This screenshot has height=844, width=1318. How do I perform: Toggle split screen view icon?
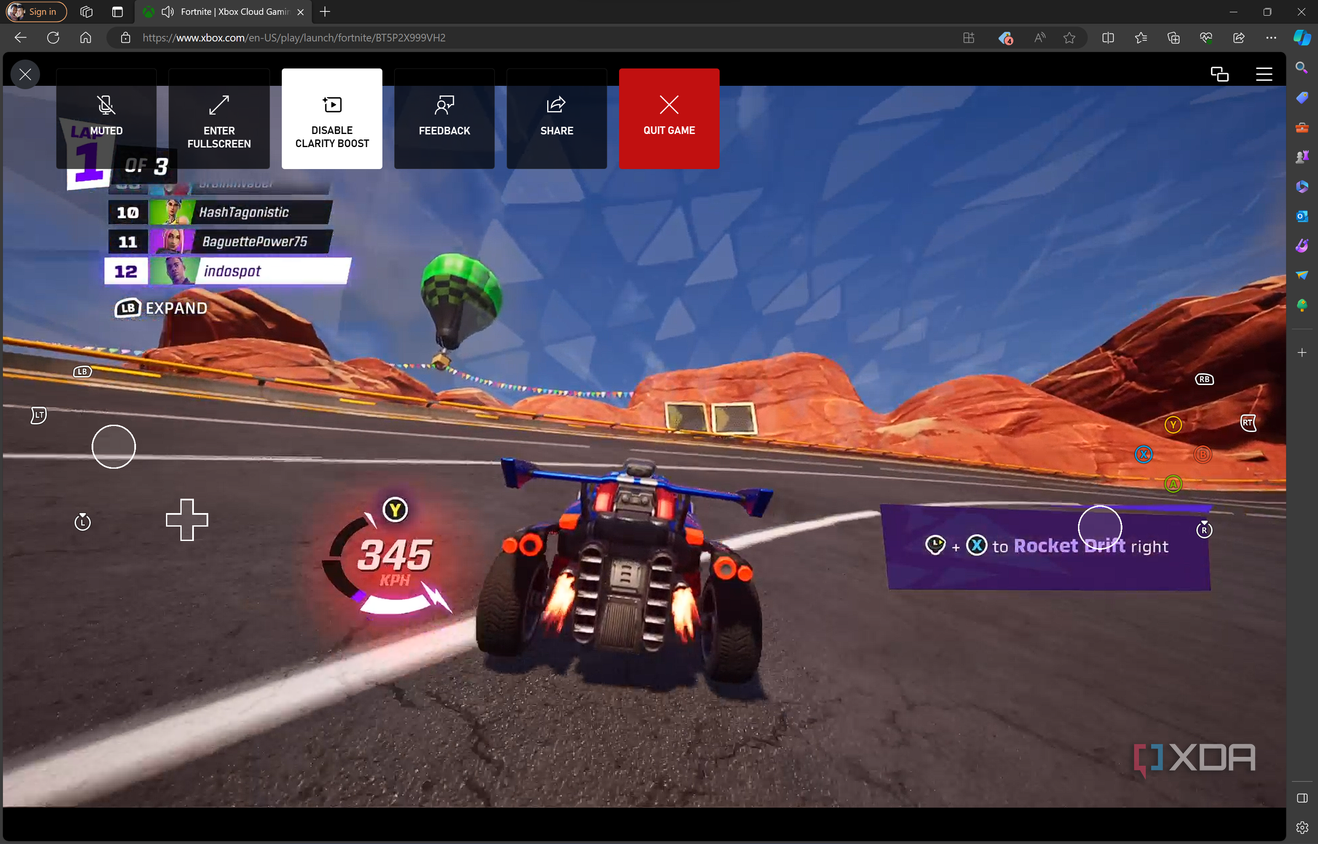point(1108,37)
